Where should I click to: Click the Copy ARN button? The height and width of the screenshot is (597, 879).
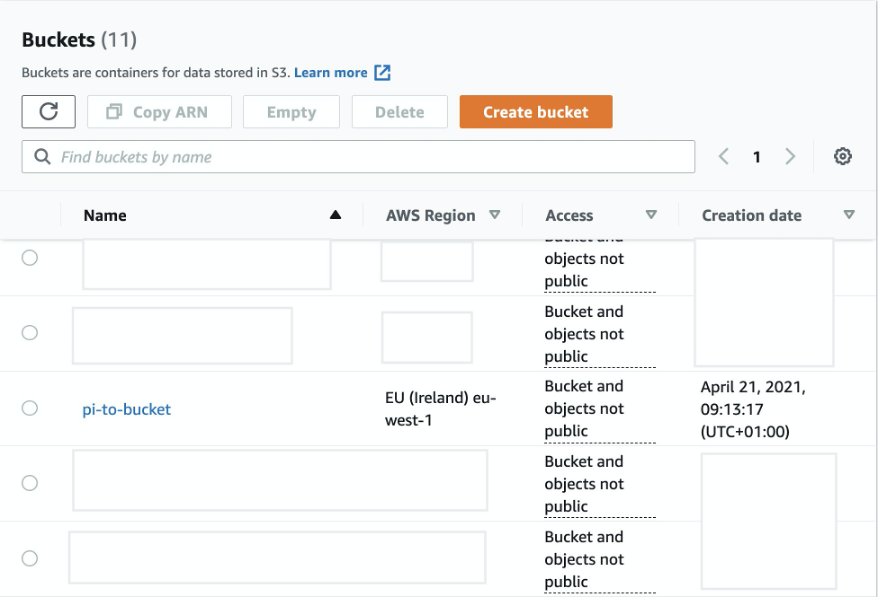coord(160,112)
